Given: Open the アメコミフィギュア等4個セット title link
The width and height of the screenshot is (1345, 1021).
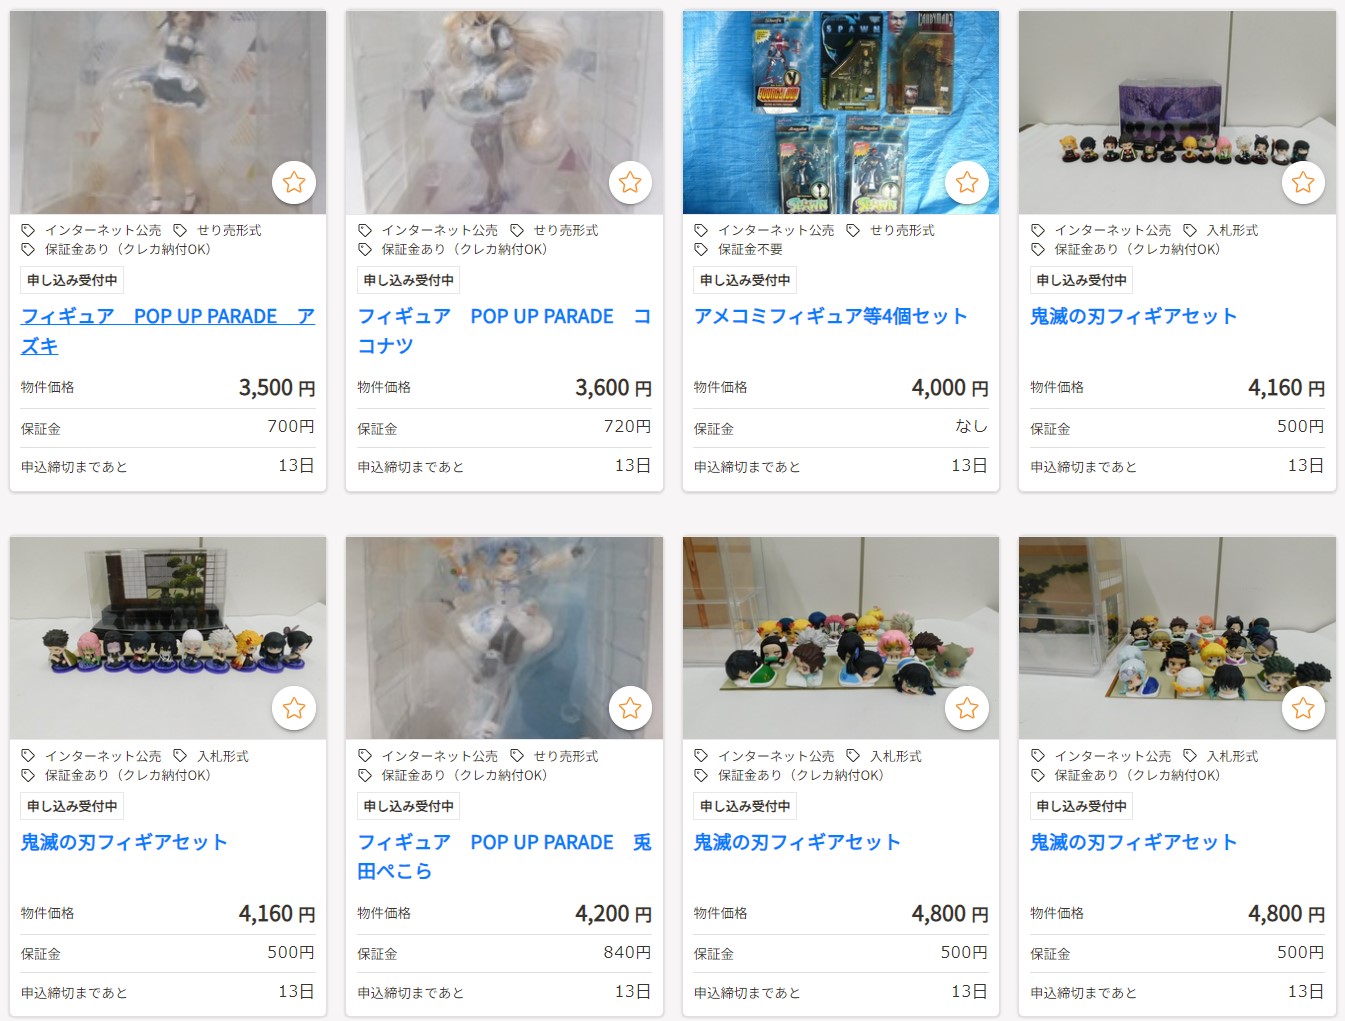Looking at the screenshot, I should (831, 316).
